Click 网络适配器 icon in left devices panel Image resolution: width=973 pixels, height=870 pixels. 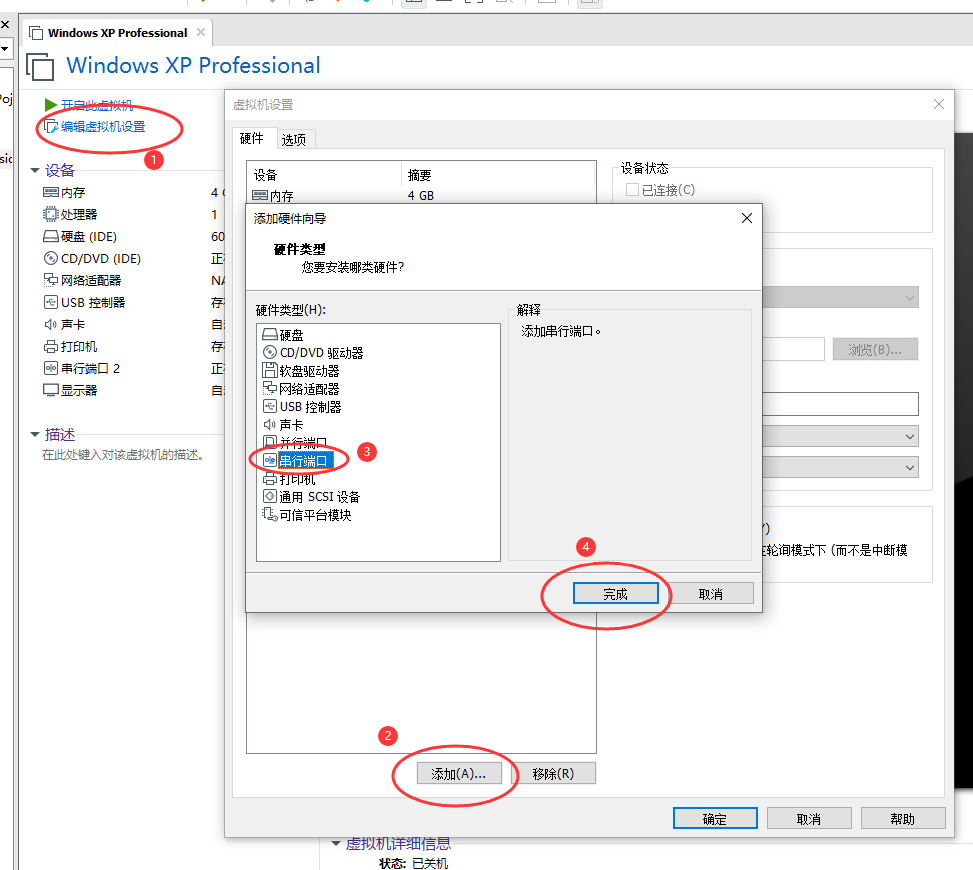pos(50,280)
